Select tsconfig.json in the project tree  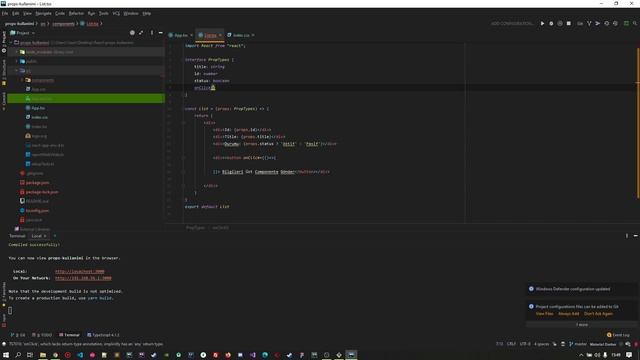tap(37, 211)
